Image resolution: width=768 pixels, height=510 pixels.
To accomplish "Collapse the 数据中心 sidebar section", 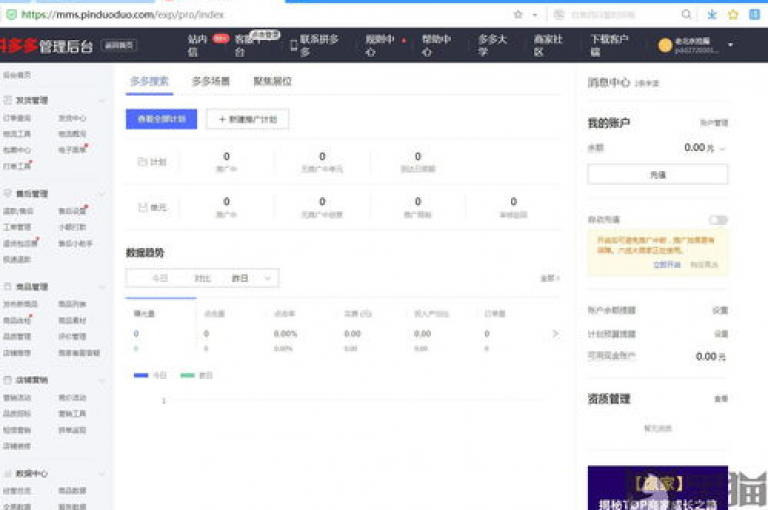I will tap(102, 474).
